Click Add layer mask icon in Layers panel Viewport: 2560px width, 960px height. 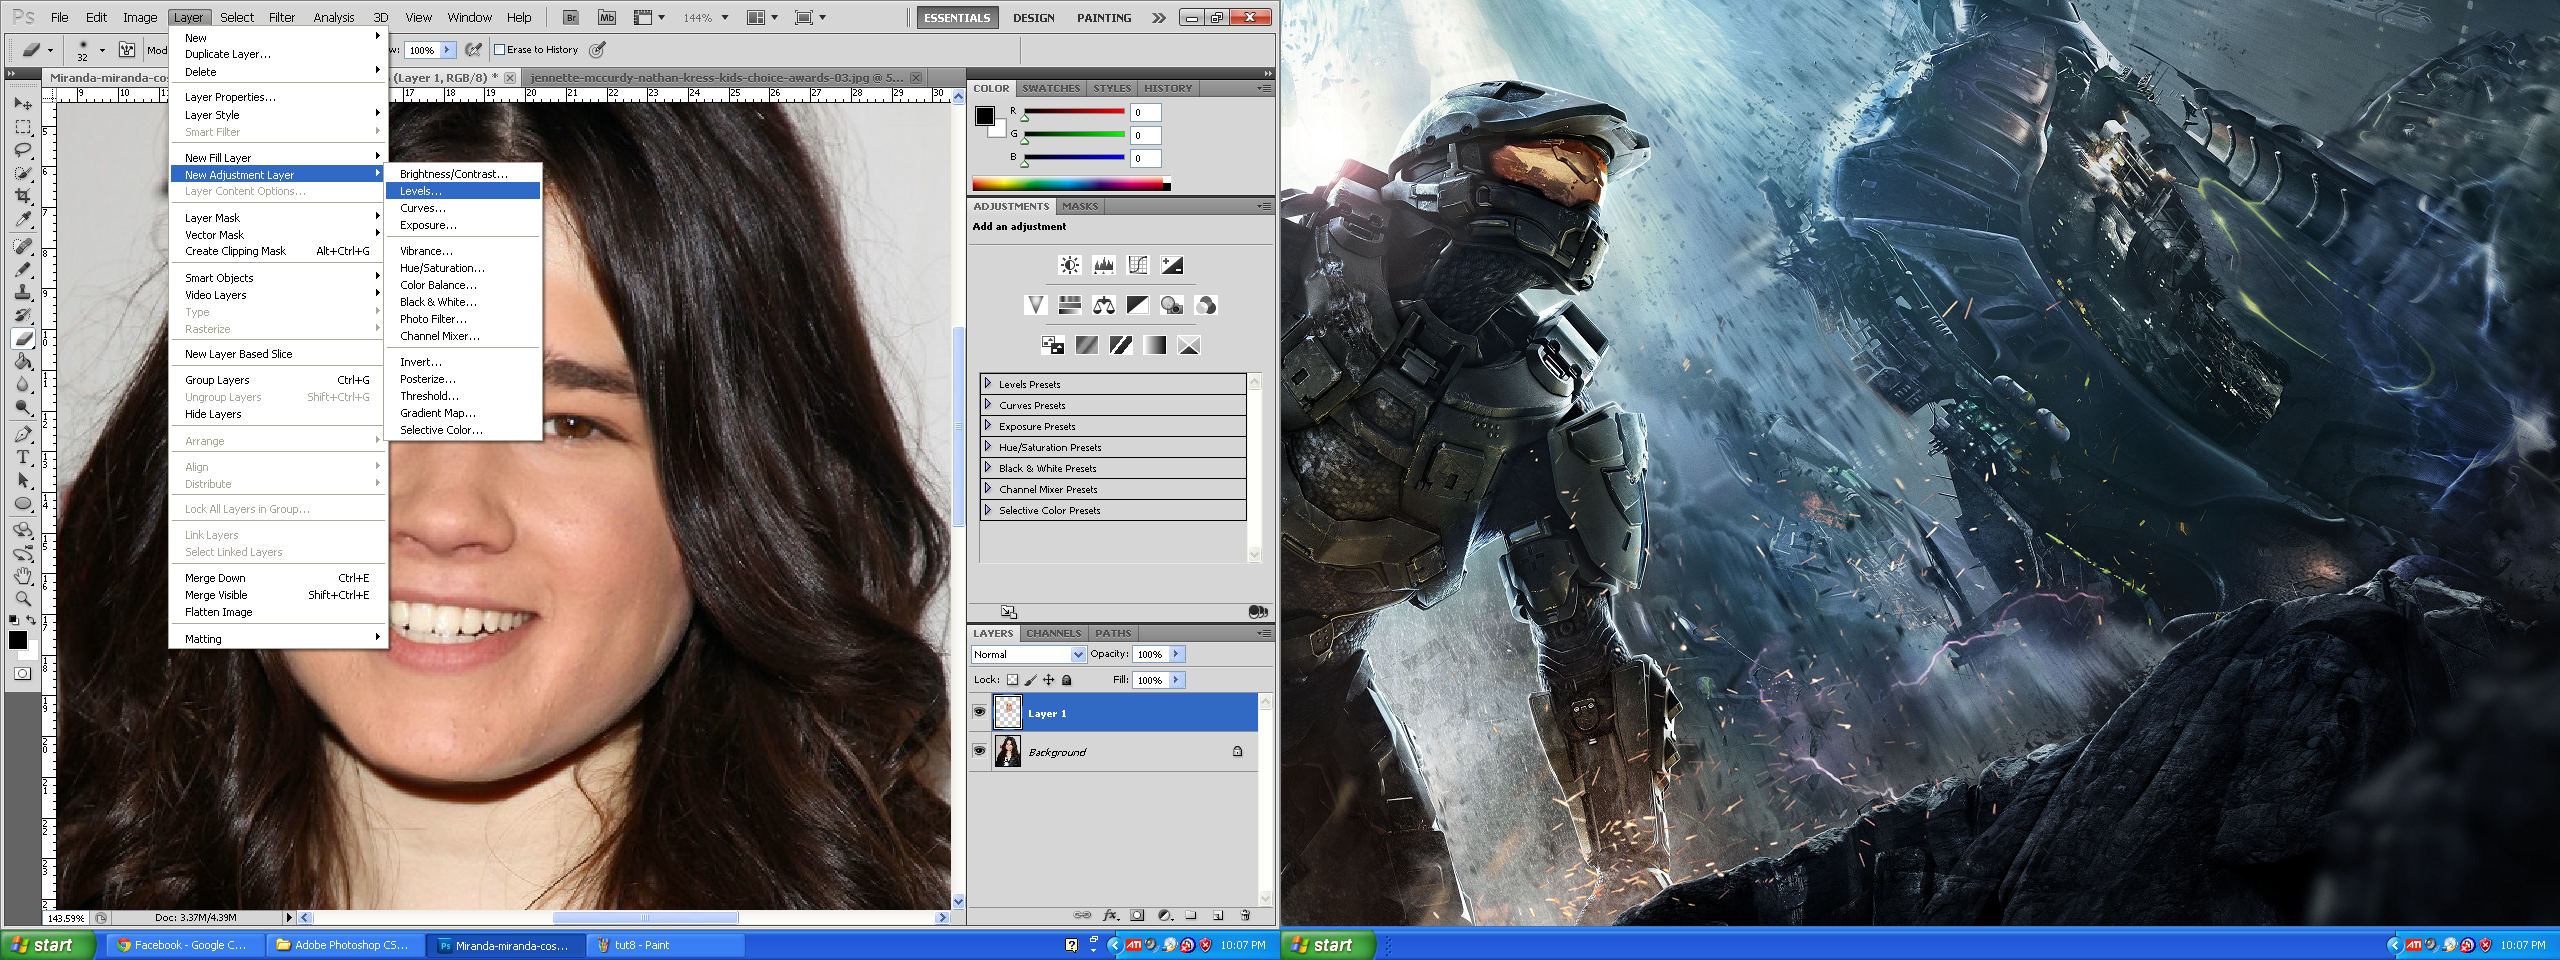coord(1137,915)
